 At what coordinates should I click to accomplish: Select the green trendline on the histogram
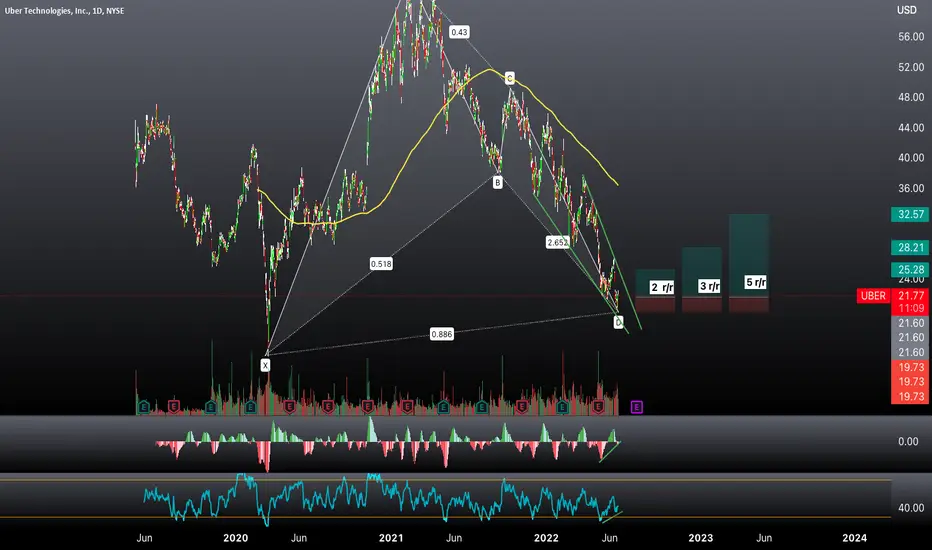click(609, 452)
